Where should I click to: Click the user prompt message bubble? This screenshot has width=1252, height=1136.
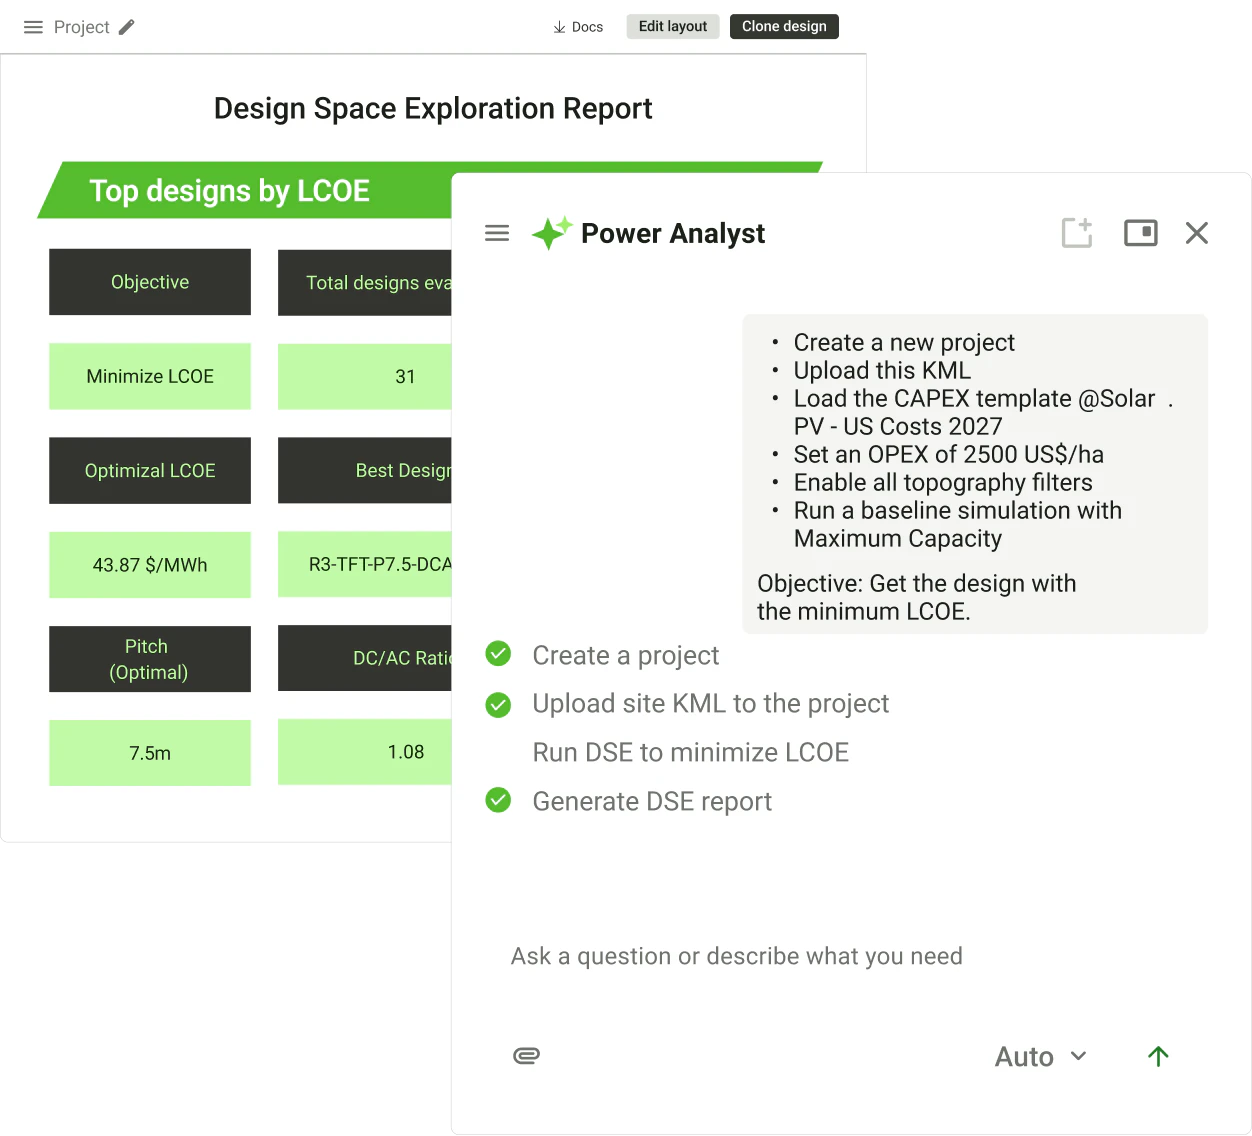pos(975,474)
